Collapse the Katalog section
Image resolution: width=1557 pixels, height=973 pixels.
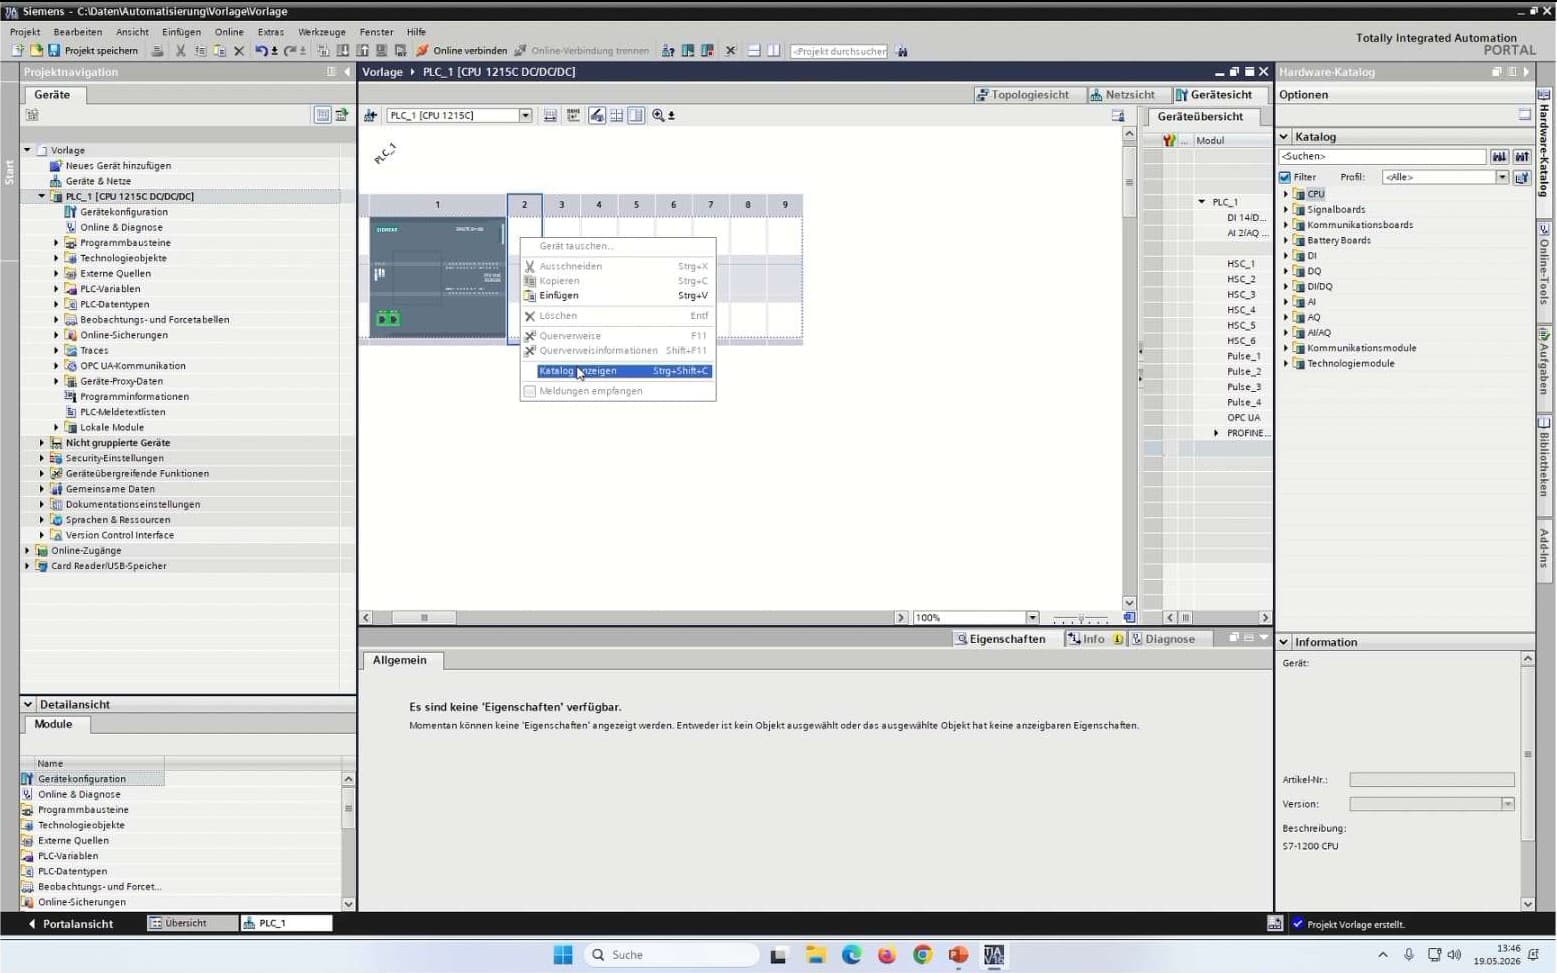coord(1284,137)
